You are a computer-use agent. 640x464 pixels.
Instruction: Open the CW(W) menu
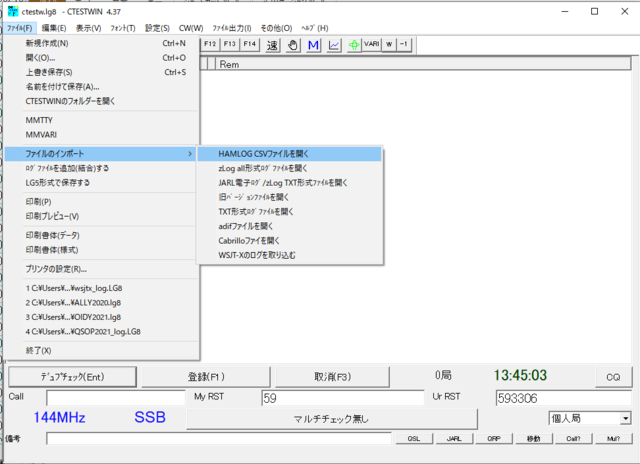(191, 28)
